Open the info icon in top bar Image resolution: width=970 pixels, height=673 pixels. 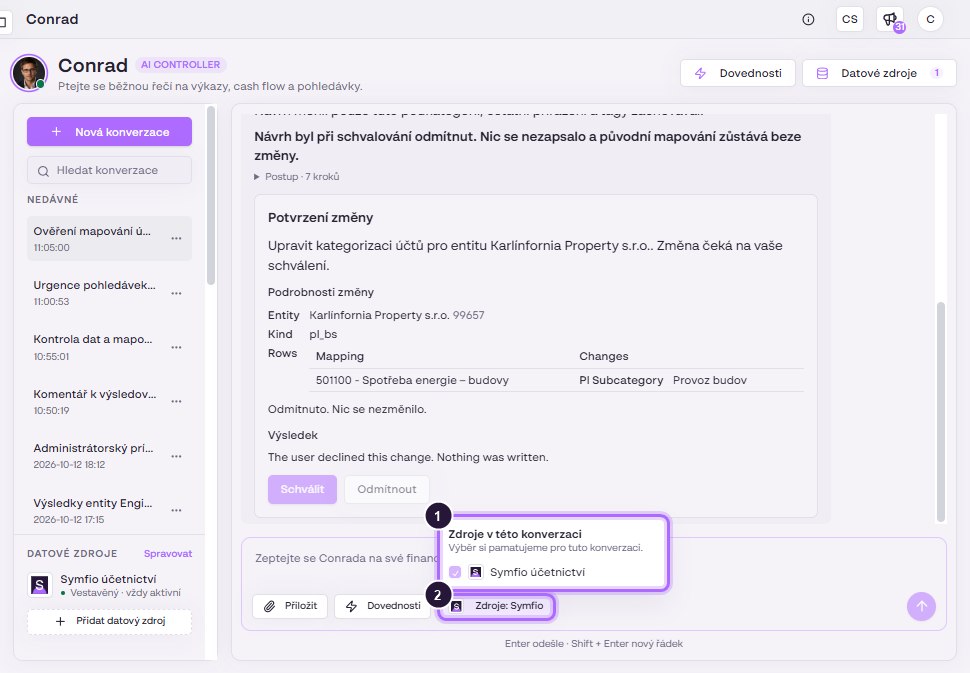808,19
